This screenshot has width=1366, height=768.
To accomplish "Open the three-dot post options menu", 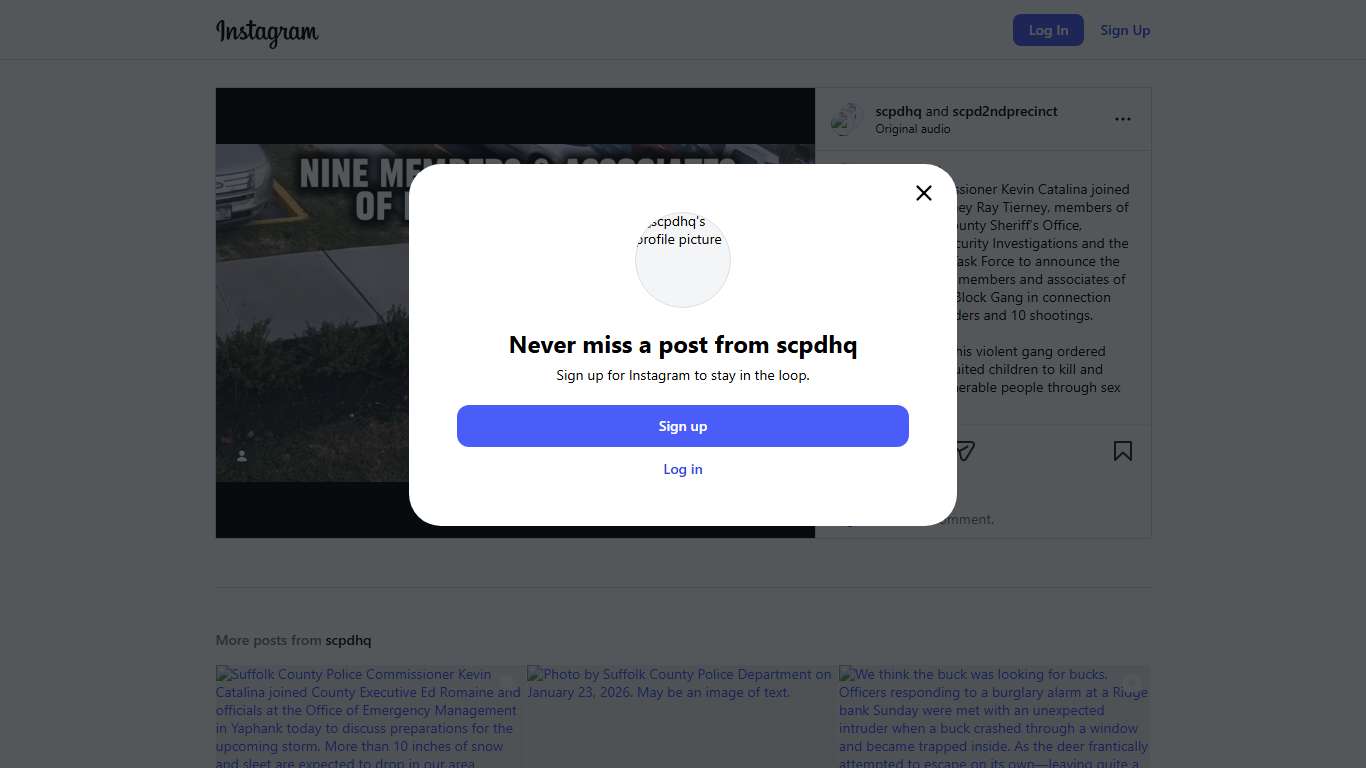I will click(x=1123, y=119).
